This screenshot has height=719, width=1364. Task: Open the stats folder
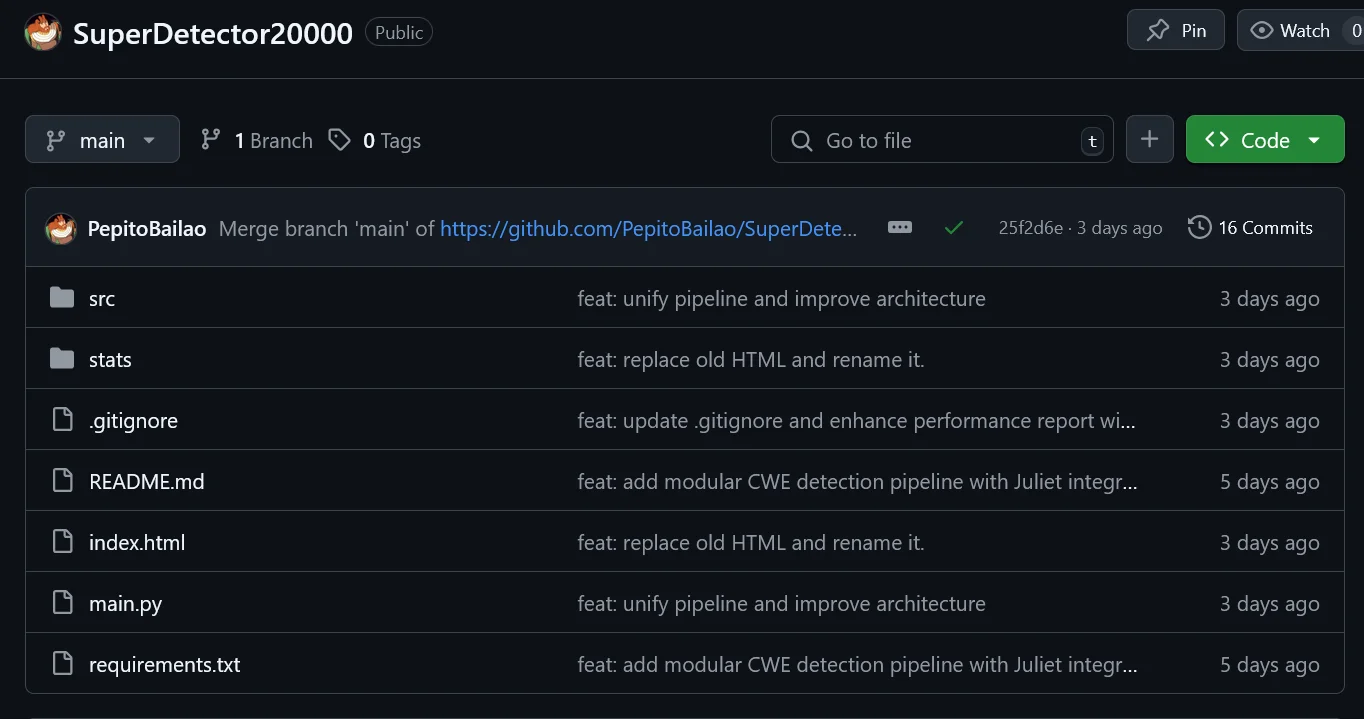pyautogui.click(x=110, y=360)
